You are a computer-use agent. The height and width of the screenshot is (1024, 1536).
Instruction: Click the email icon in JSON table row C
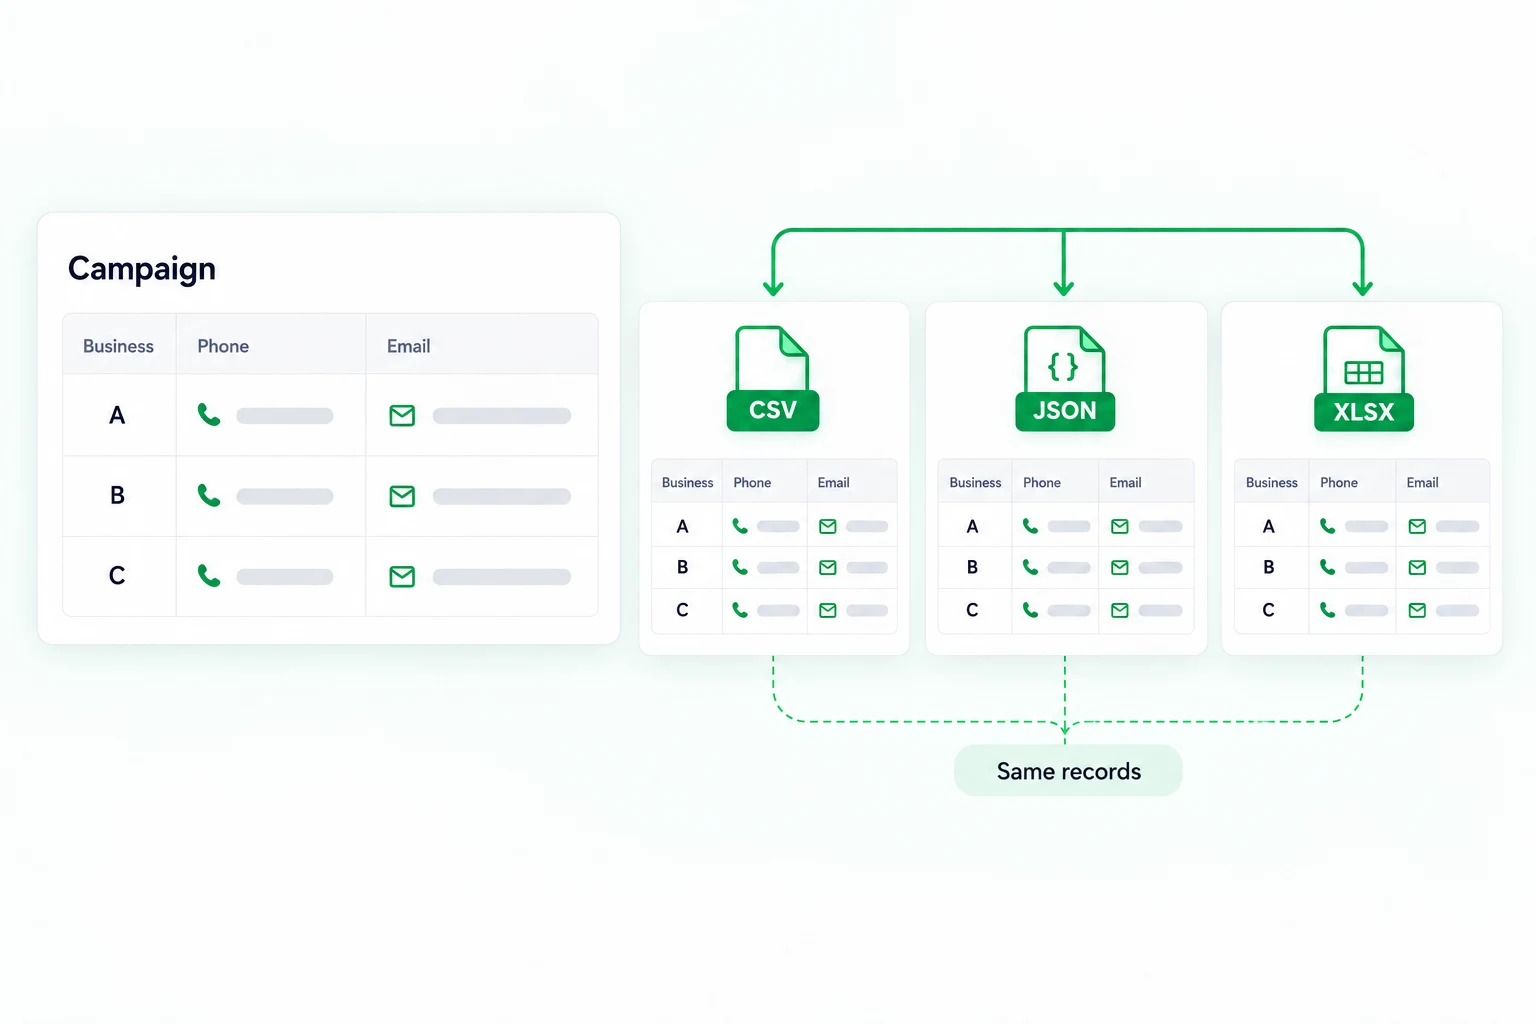coord(1120,610)
